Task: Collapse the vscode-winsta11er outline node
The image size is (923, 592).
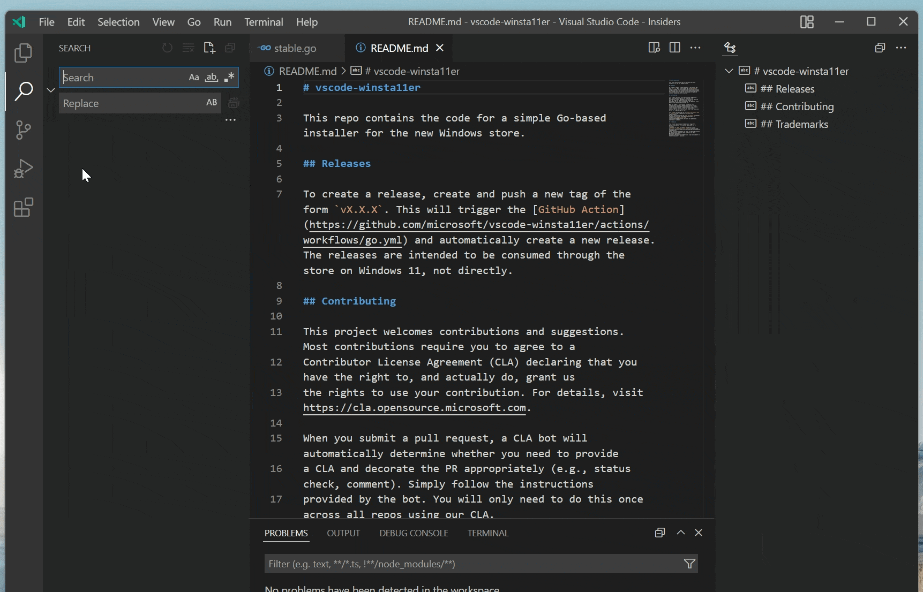Action: tap(728, 70)
